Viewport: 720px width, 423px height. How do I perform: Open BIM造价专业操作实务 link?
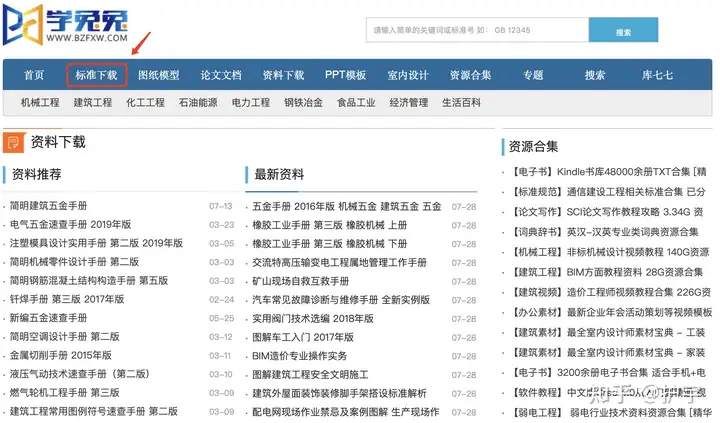coord(300,356)
